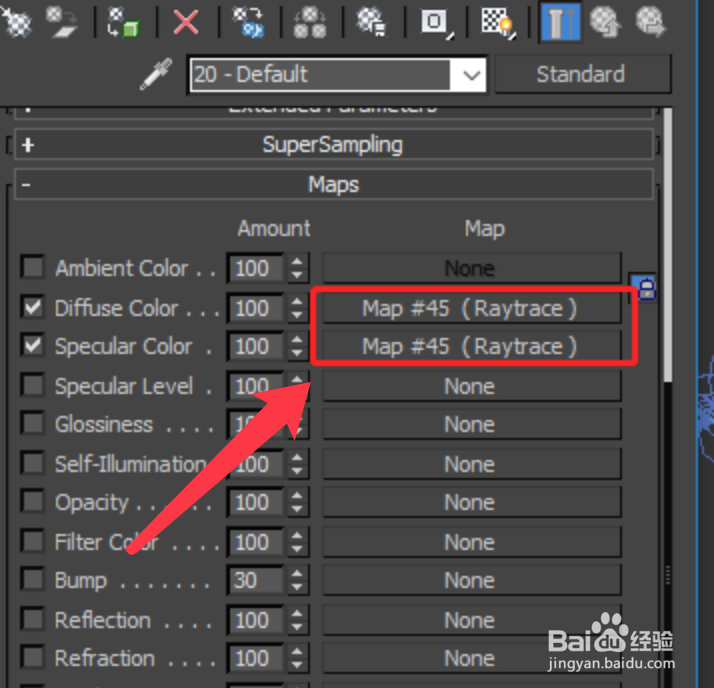714x688 pixels.
Task: Enable Glossiness map checkbox
Action: [33, 424]
